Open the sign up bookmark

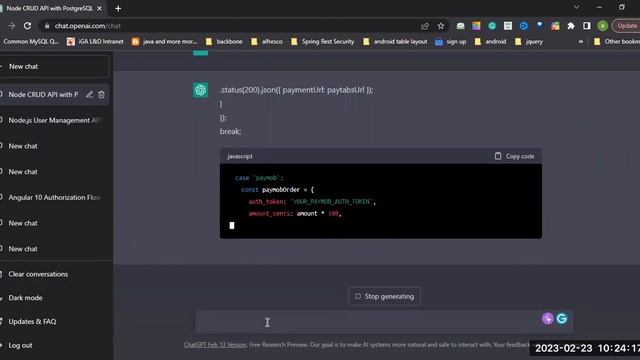click(451, 41)
